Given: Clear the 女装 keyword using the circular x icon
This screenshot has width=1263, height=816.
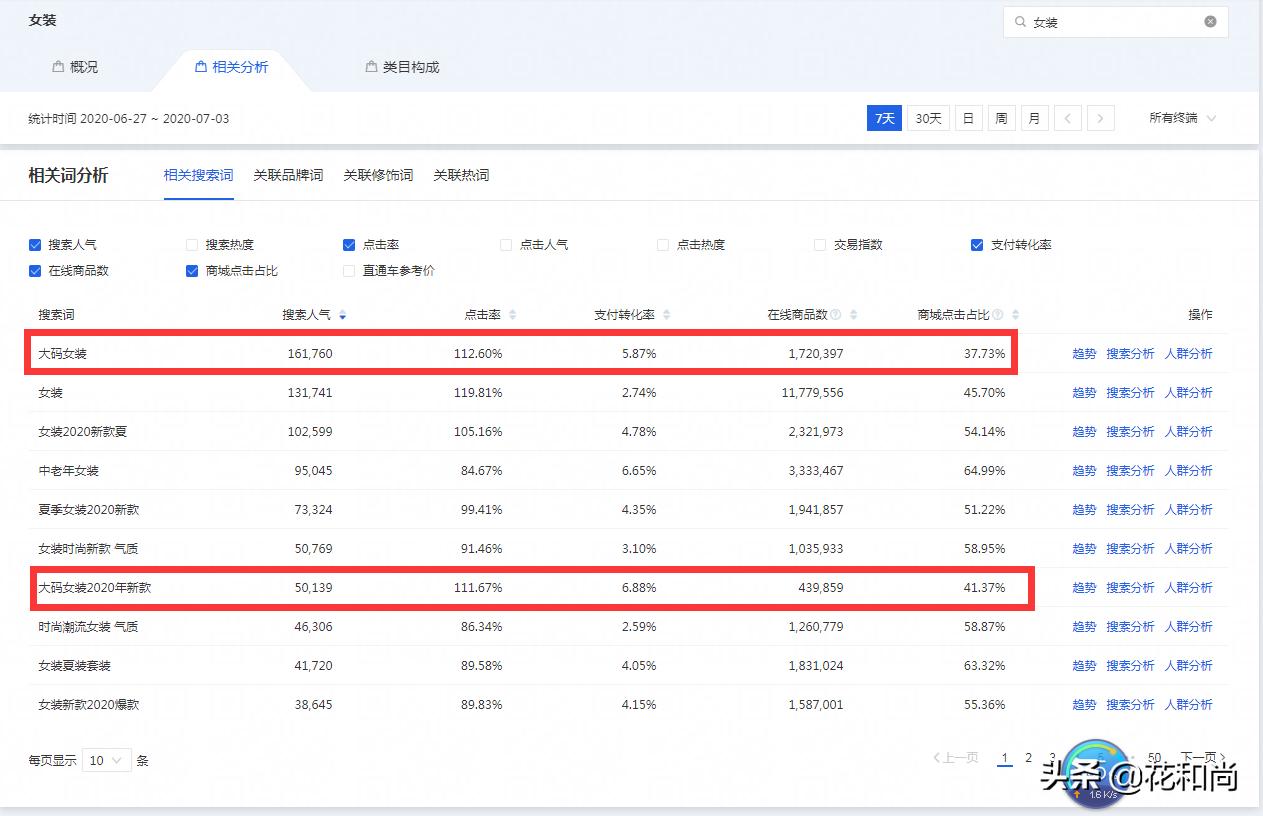Looking at the screenshot, I should click(1209, 21).
